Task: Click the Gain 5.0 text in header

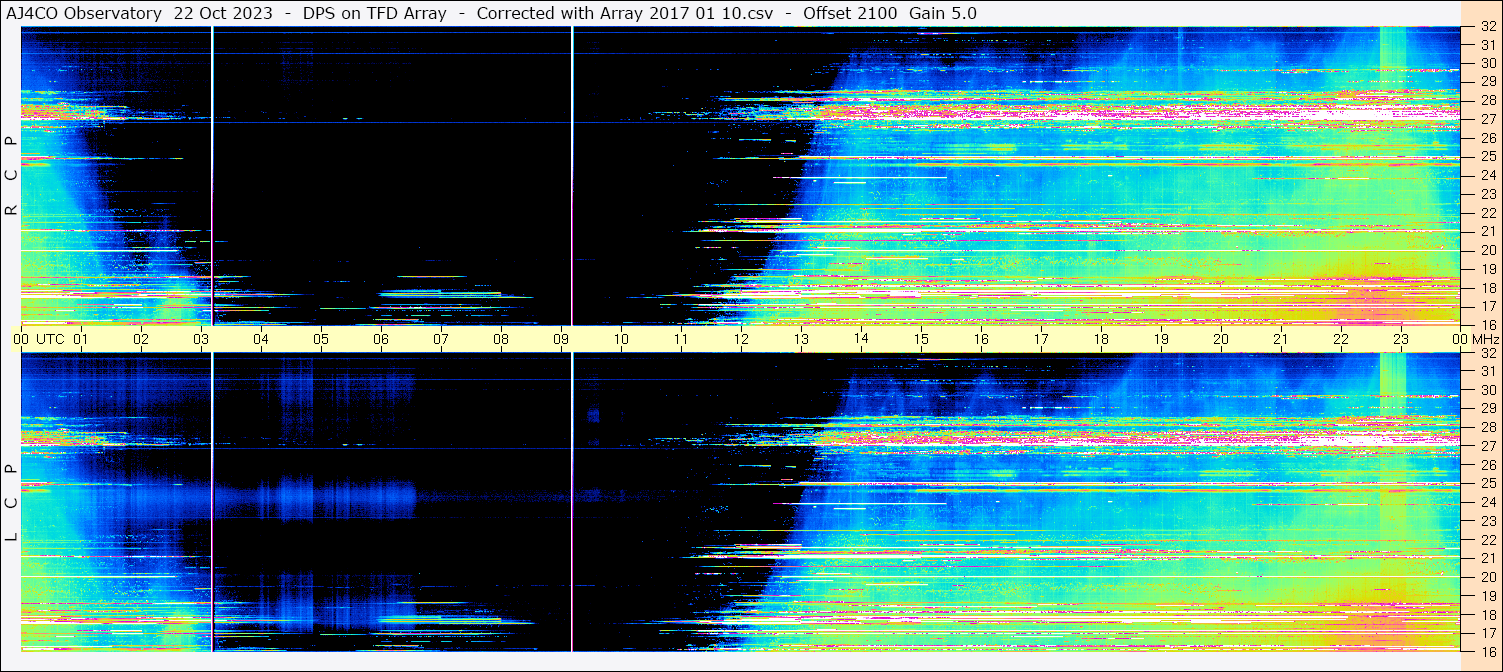Action: point(943,13)
